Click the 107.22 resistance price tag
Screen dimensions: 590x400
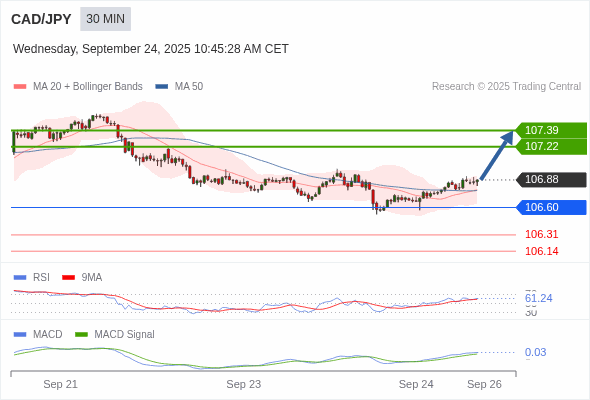coord(551,146)
